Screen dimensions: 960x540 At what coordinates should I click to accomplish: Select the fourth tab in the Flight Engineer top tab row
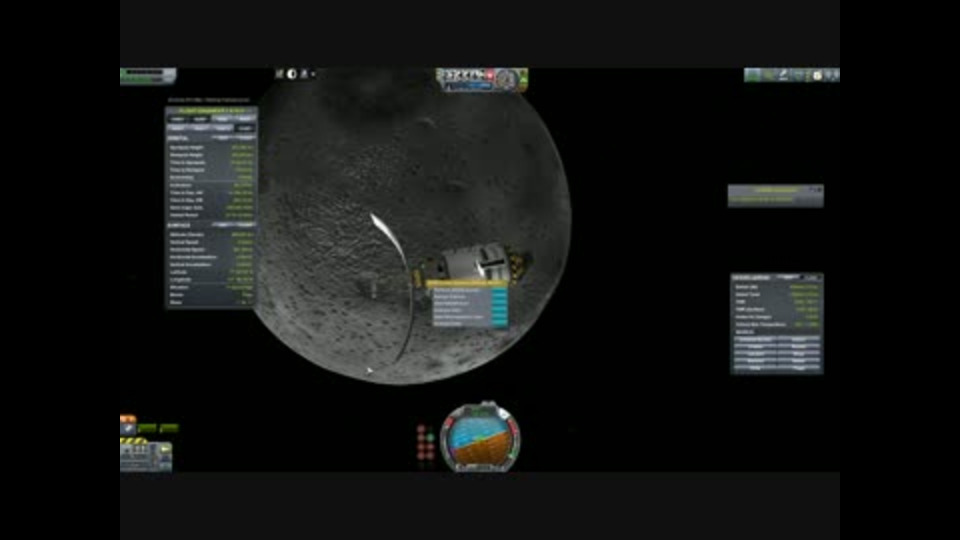point(244,119)
